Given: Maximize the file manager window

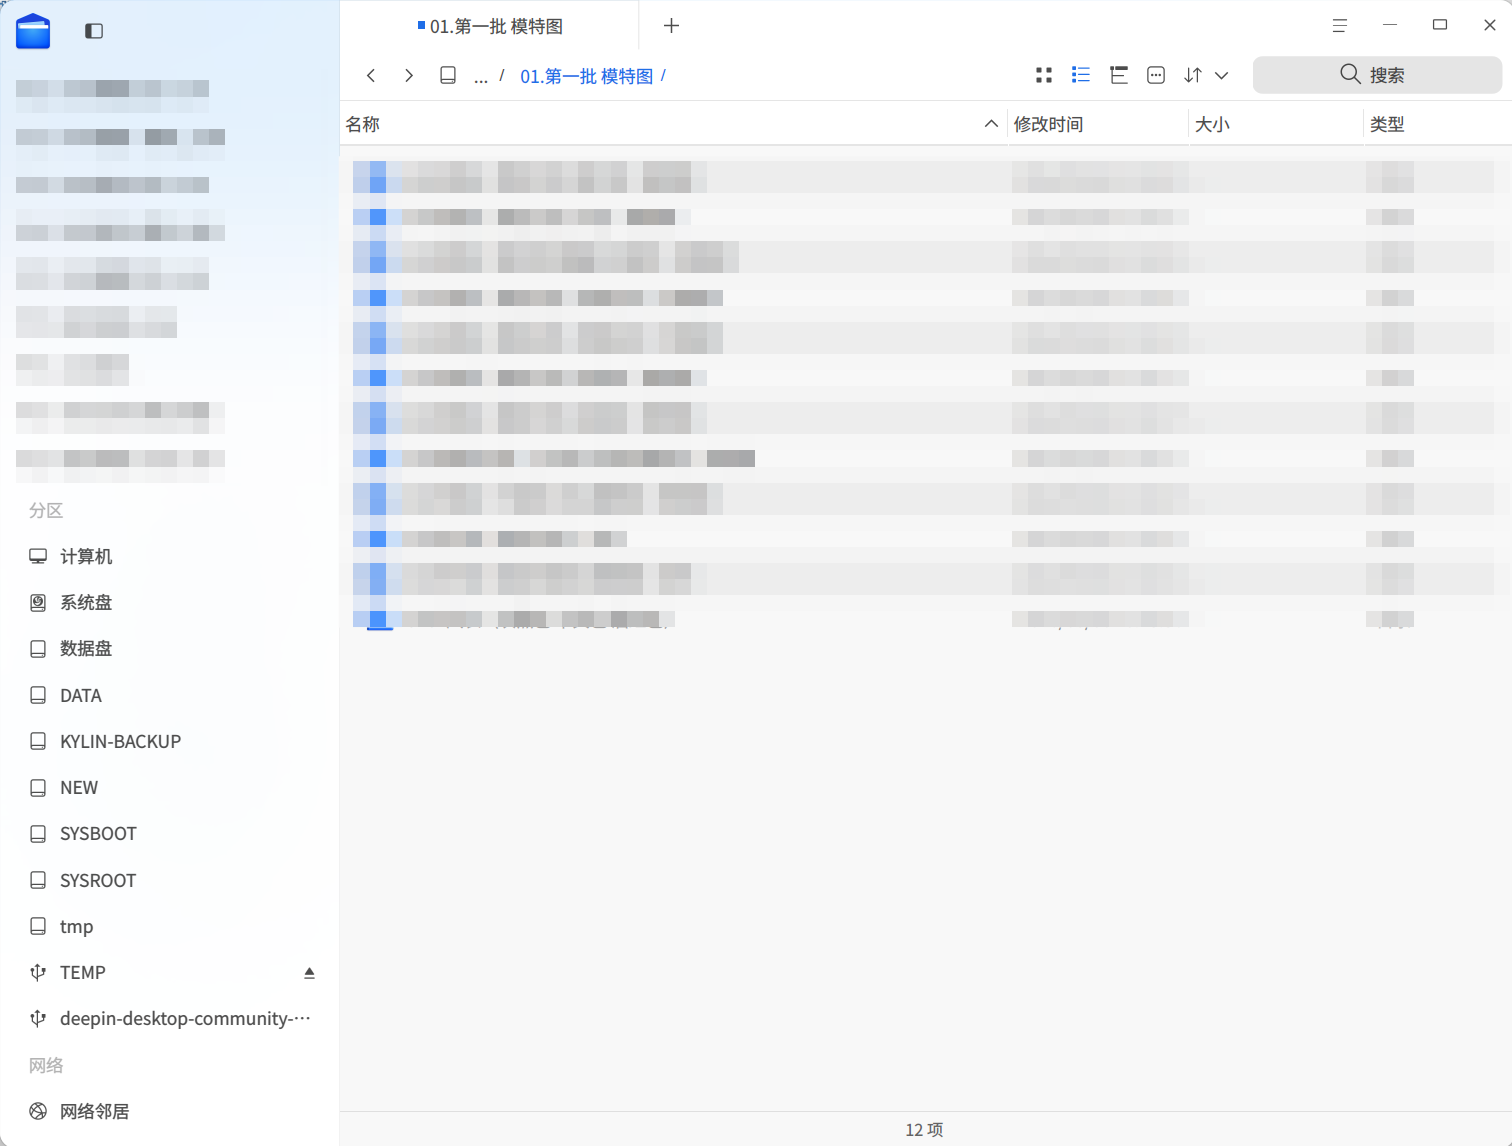Looking at the screenshot, I should tap(1440, 25).
